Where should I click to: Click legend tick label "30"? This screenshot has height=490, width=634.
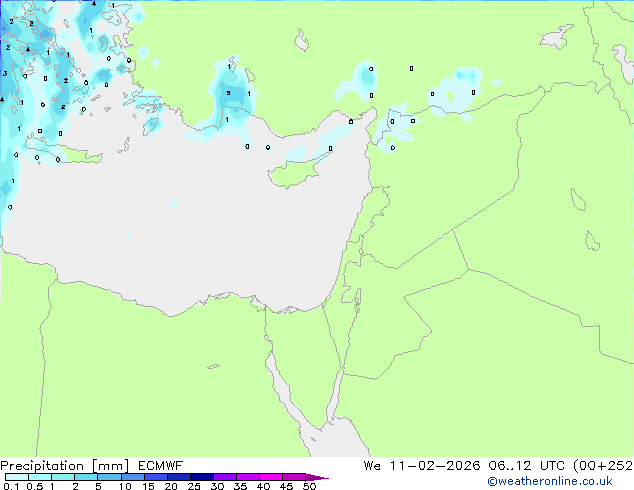pyautogui.click(x=217, y=486)
